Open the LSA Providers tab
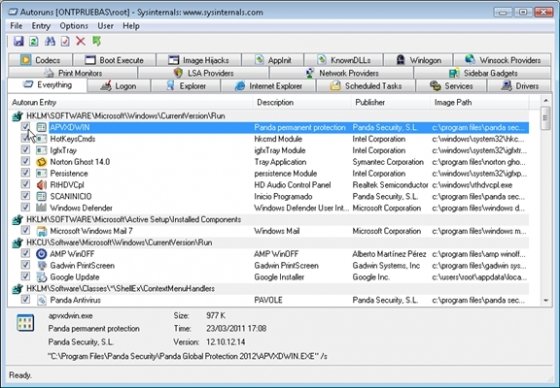560x388 pixels. point(203,73)
